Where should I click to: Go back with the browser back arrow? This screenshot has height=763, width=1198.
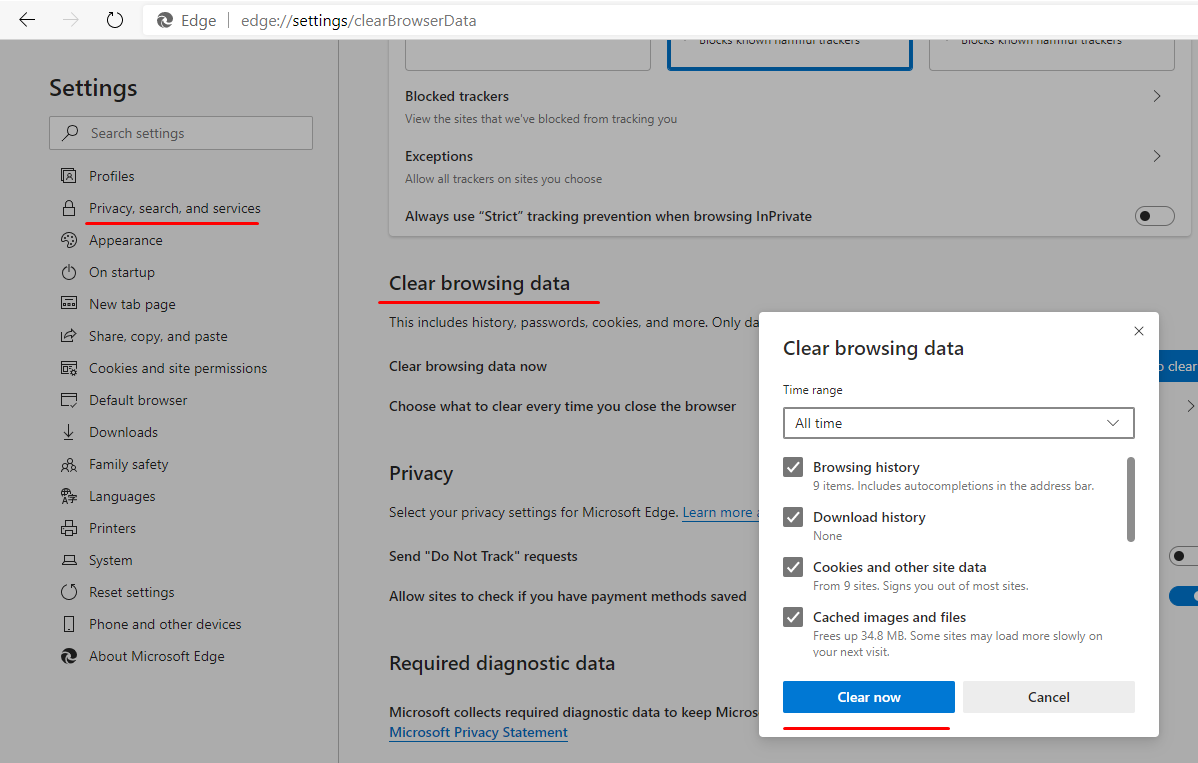click(27, 20)
